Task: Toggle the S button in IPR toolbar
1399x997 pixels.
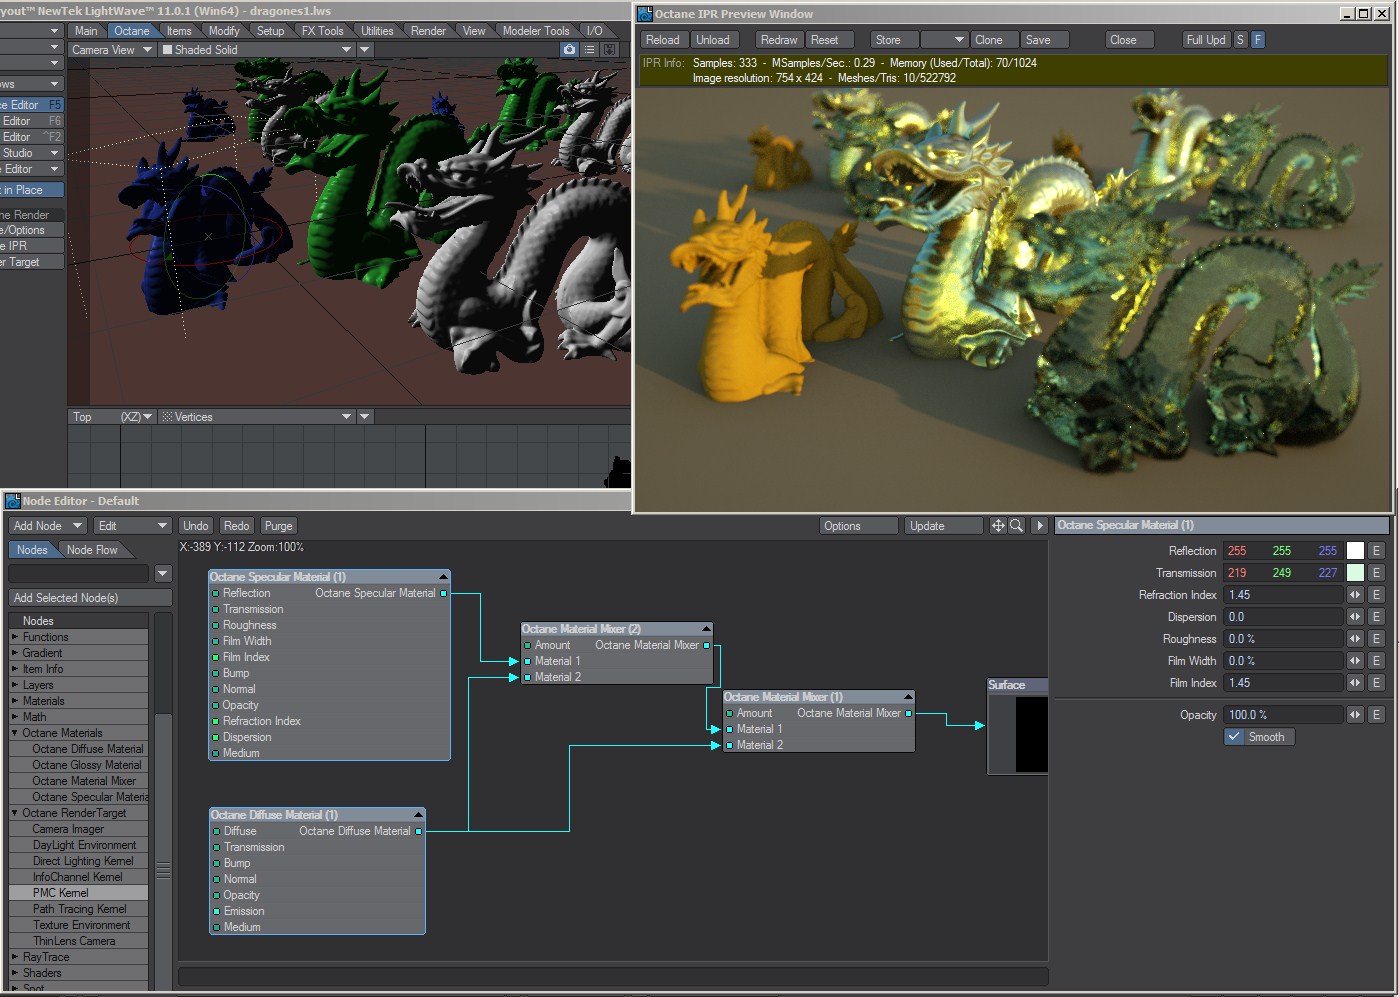Action: point(1240,40)
